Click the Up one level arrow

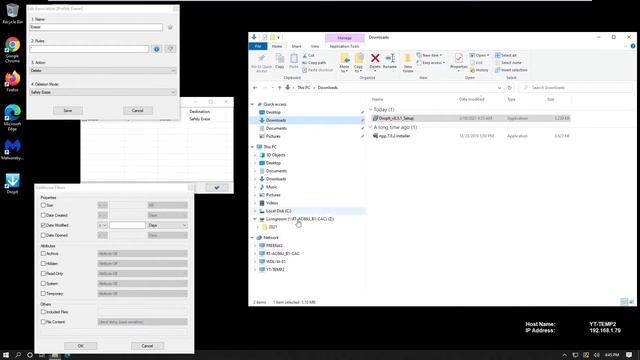tap(279, 88)
